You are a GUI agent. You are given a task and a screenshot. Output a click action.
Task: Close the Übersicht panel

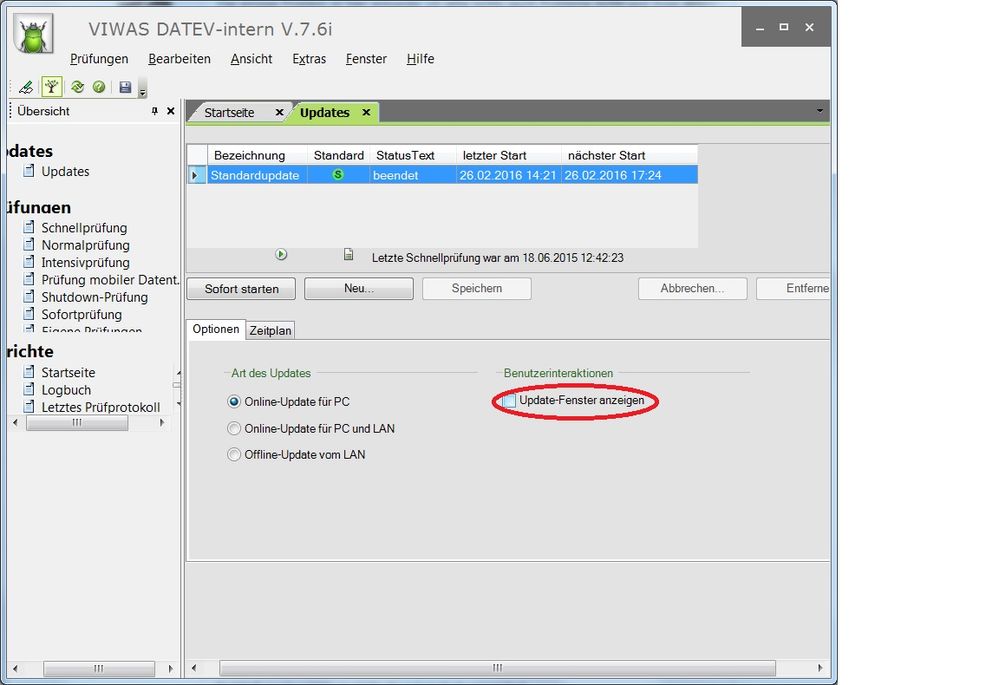coord(171,111)
